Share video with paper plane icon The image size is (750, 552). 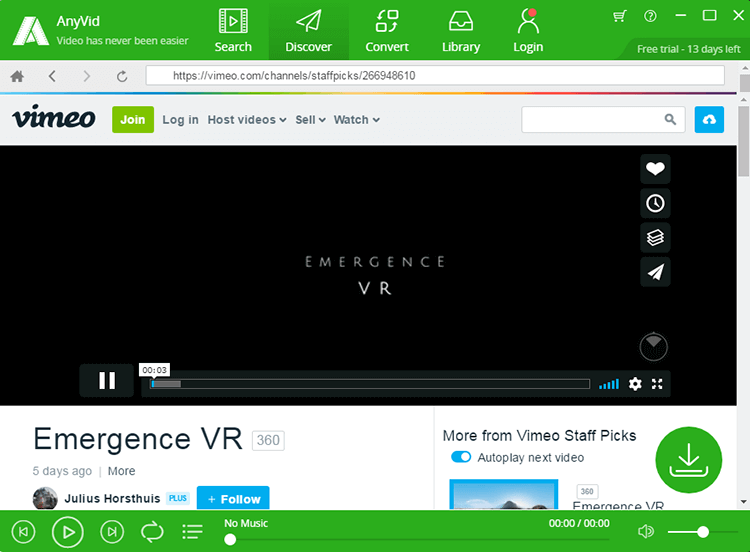(x=655, y=272)
